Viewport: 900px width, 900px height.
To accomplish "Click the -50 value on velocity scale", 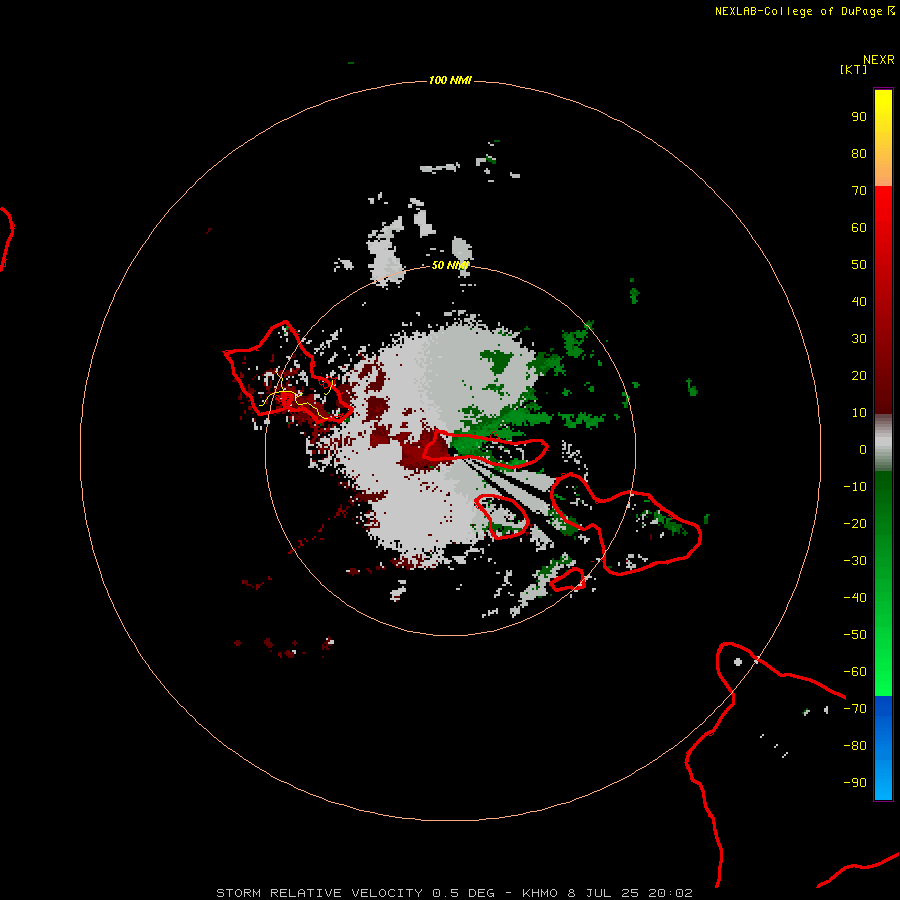I will pos(855,635).
